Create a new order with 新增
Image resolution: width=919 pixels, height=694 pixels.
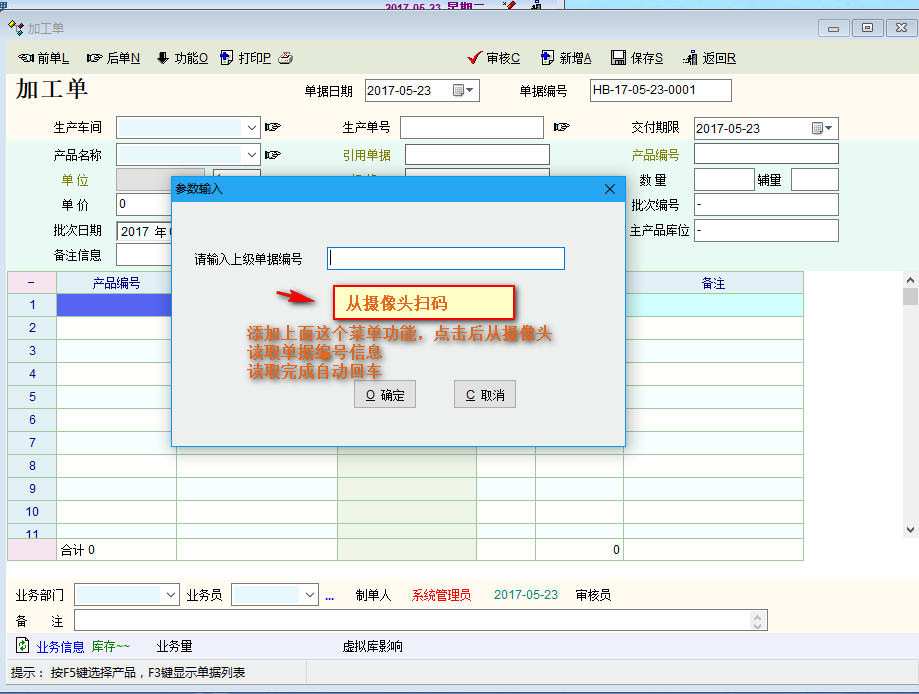[x=566, y=58]
